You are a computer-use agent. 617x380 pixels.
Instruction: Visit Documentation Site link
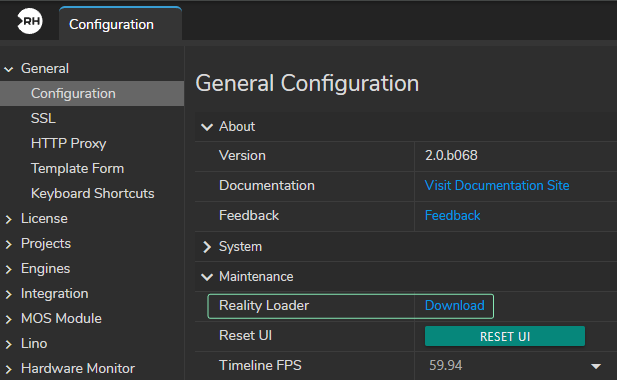[497, 185]
